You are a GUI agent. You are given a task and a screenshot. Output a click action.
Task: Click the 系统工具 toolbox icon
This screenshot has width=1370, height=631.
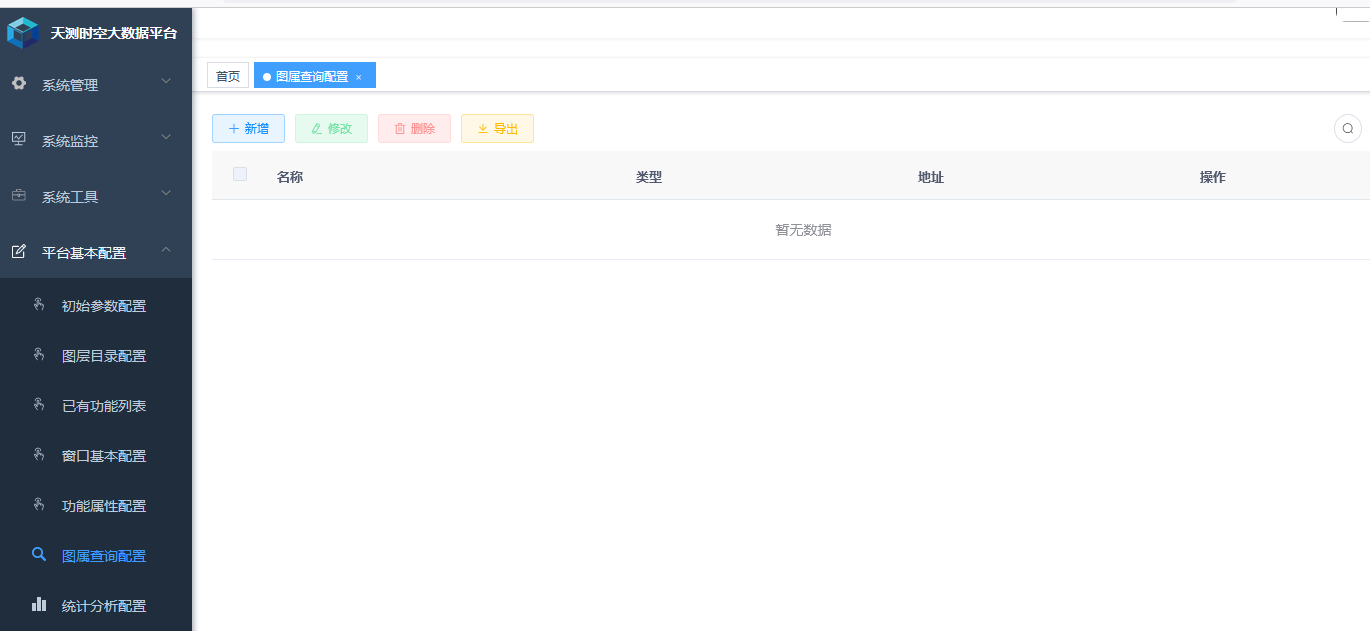pyautogui.click(x=19, y=195)
